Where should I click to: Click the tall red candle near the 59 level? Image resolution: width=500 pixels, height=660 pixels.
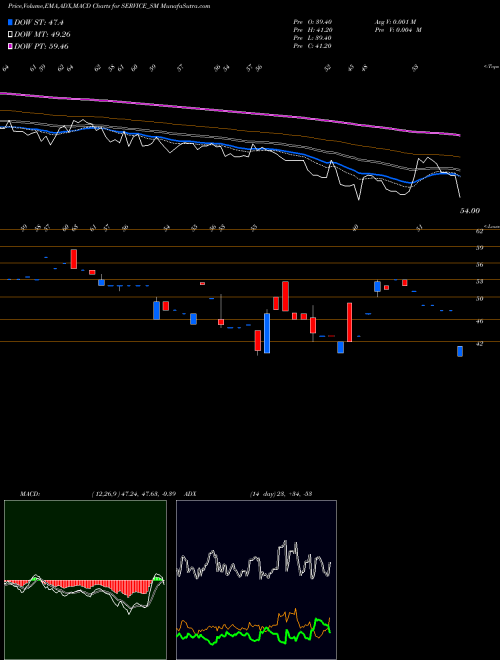coord(74,259)
